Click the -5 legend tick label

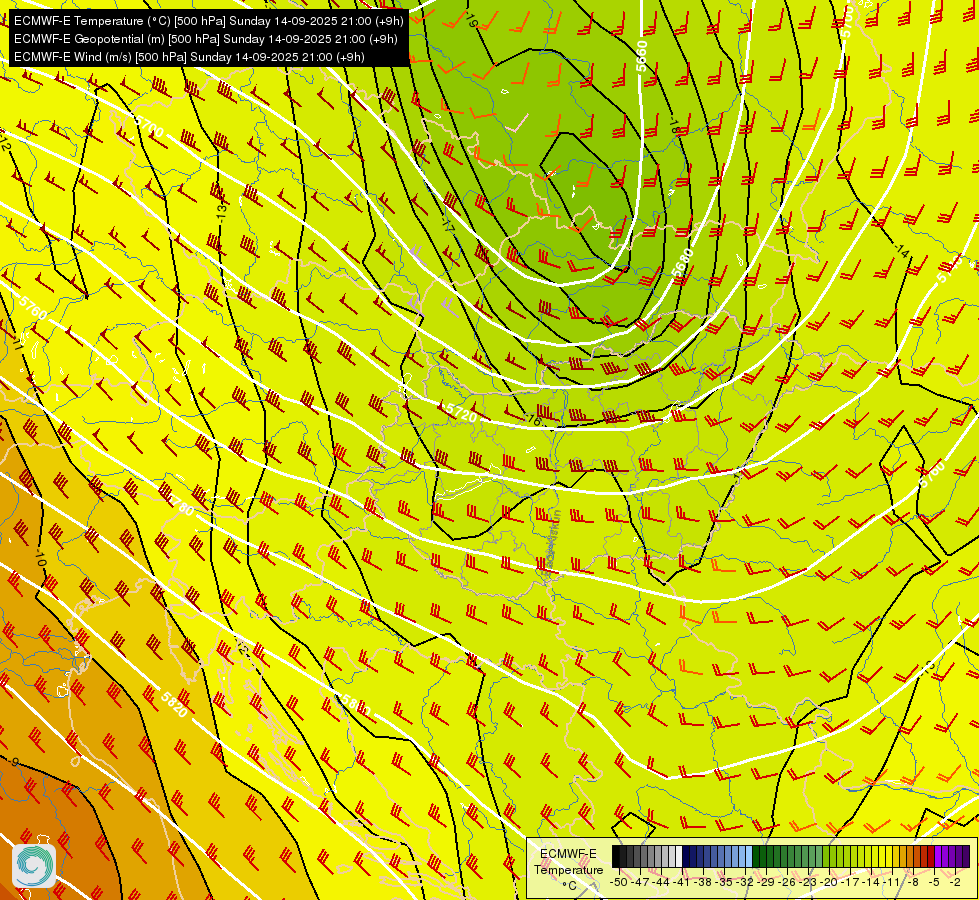(x=934, y=883)
